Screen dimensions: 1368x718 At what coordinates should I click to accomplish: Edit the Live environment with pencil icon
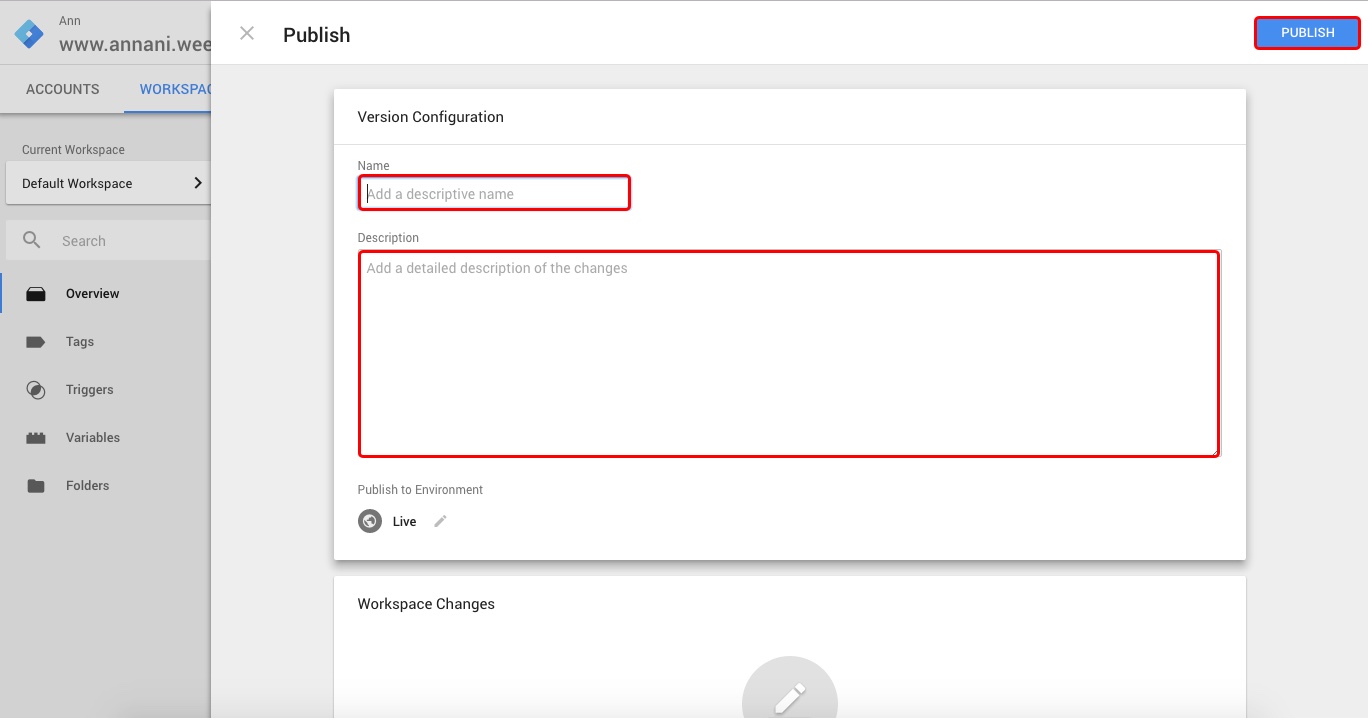click(x=440, y=521)
